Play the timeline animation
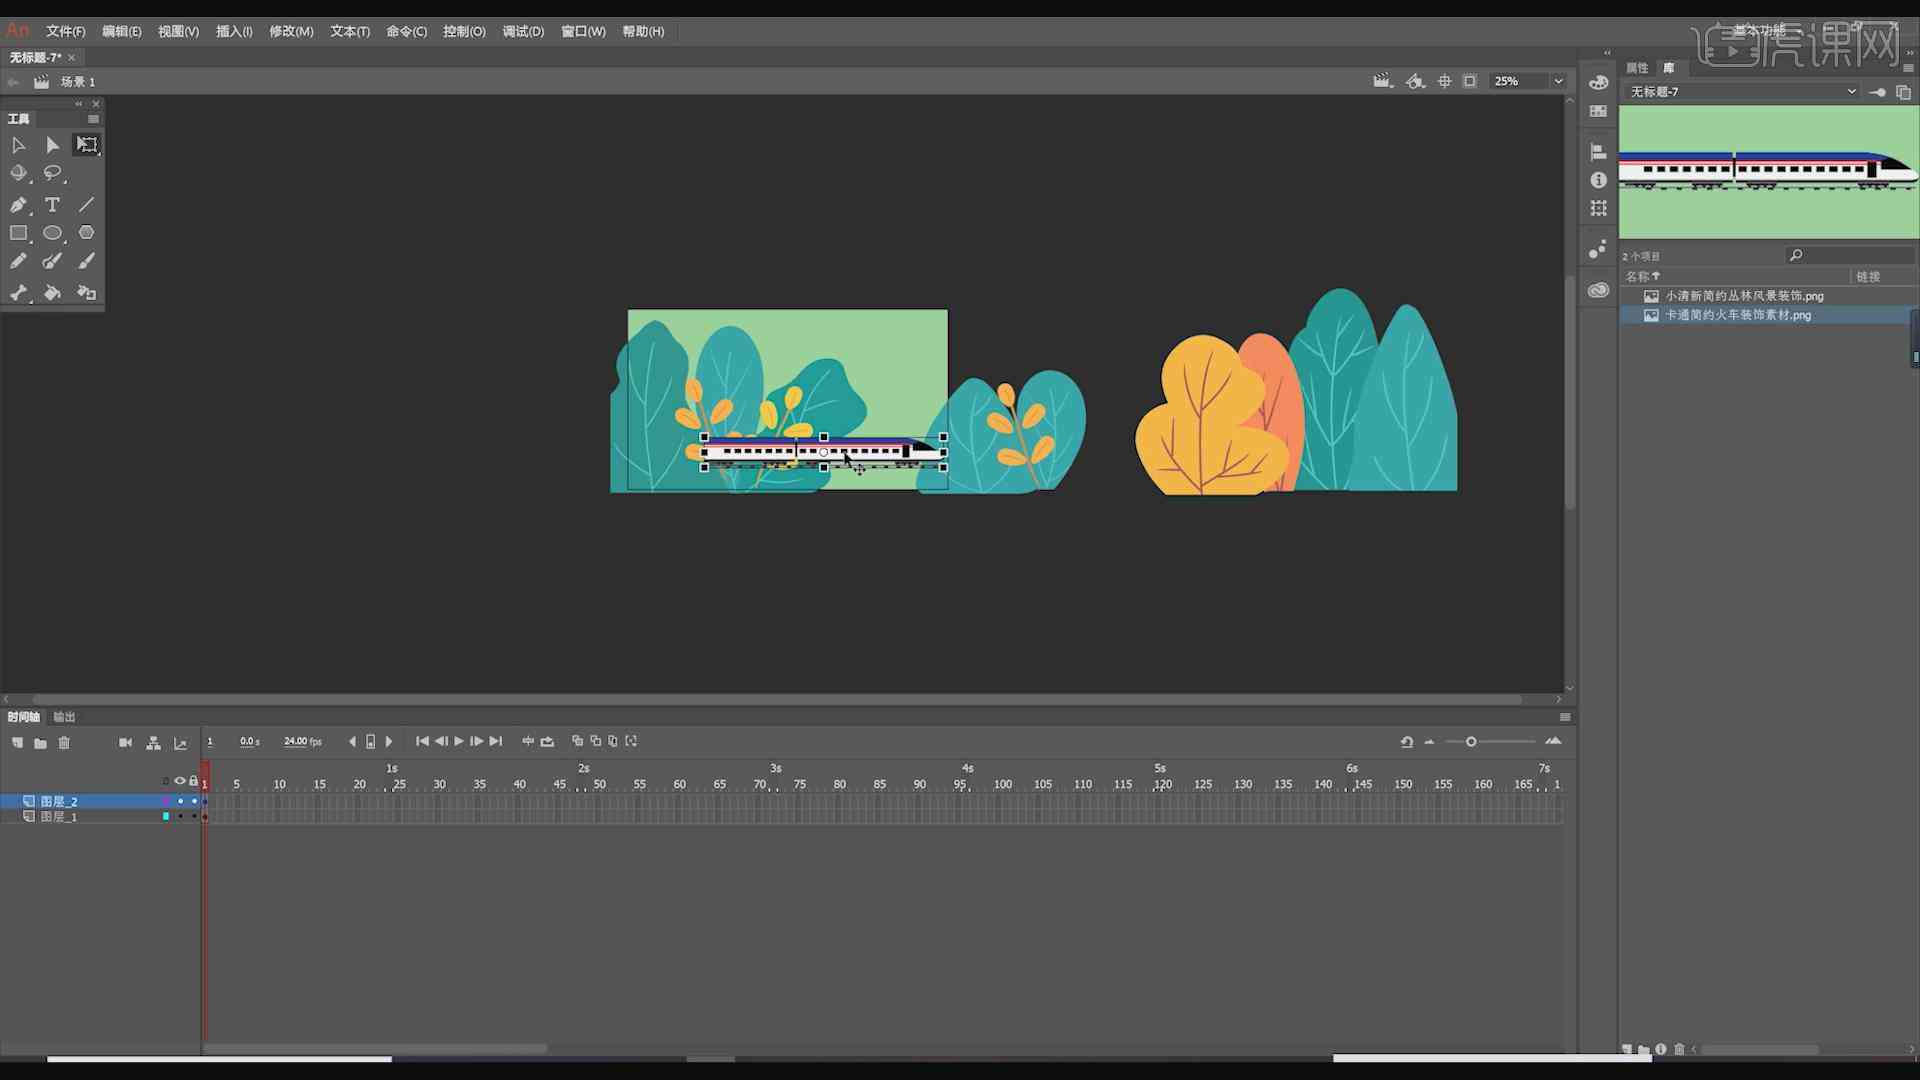This screenshot has width=1920, height=1080. click(x=459, y=741)
